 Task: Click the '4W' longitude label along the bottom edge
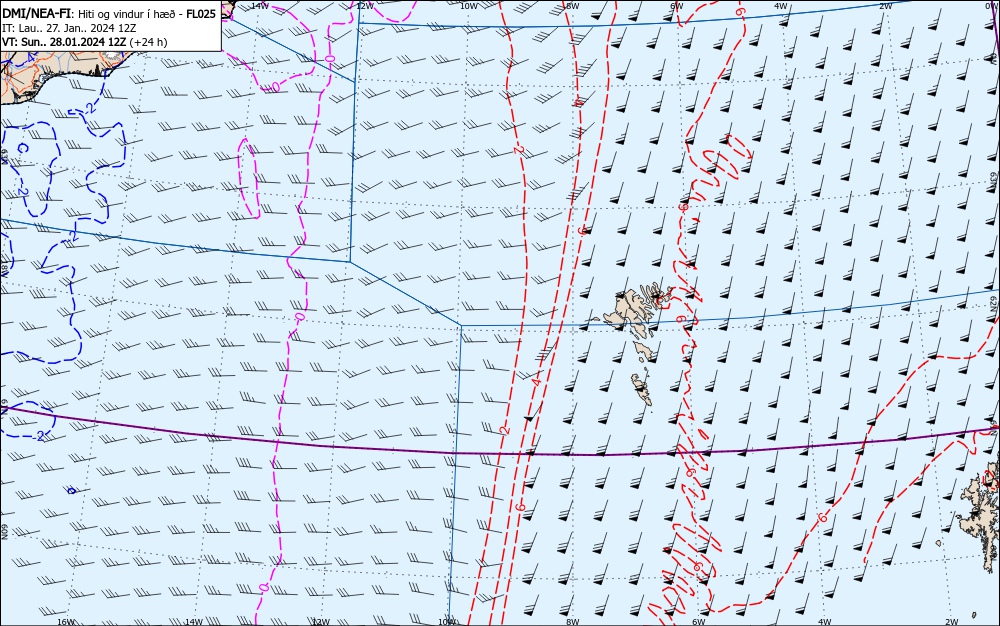(x=825, y=622)
